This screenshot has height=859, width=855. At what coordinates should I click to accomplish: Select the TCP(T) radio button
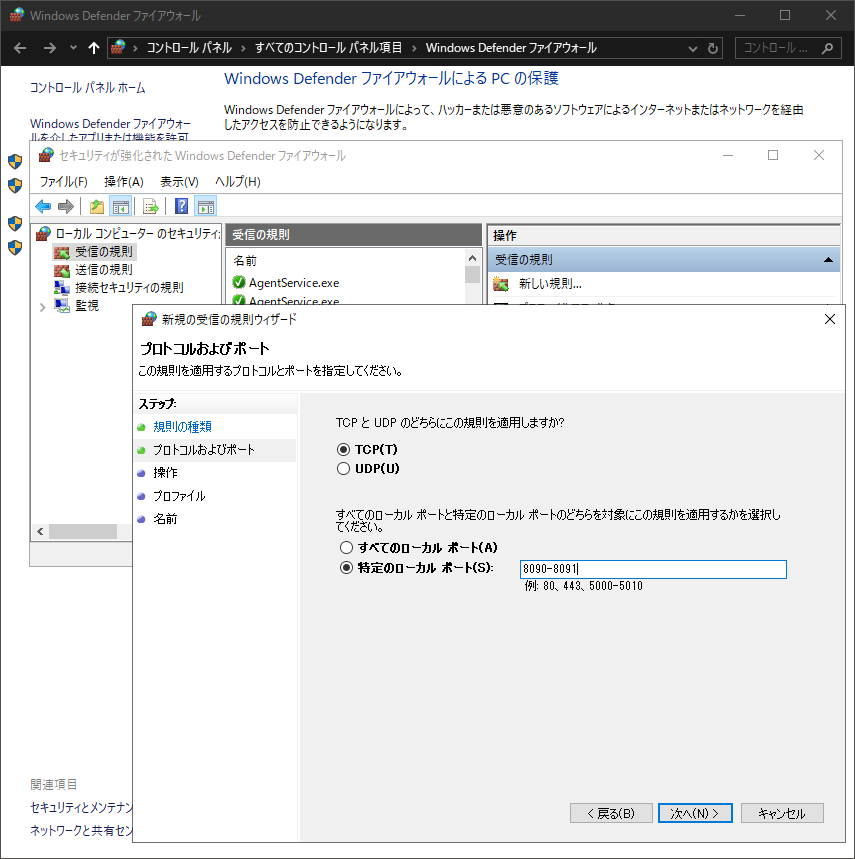point(343,449)
